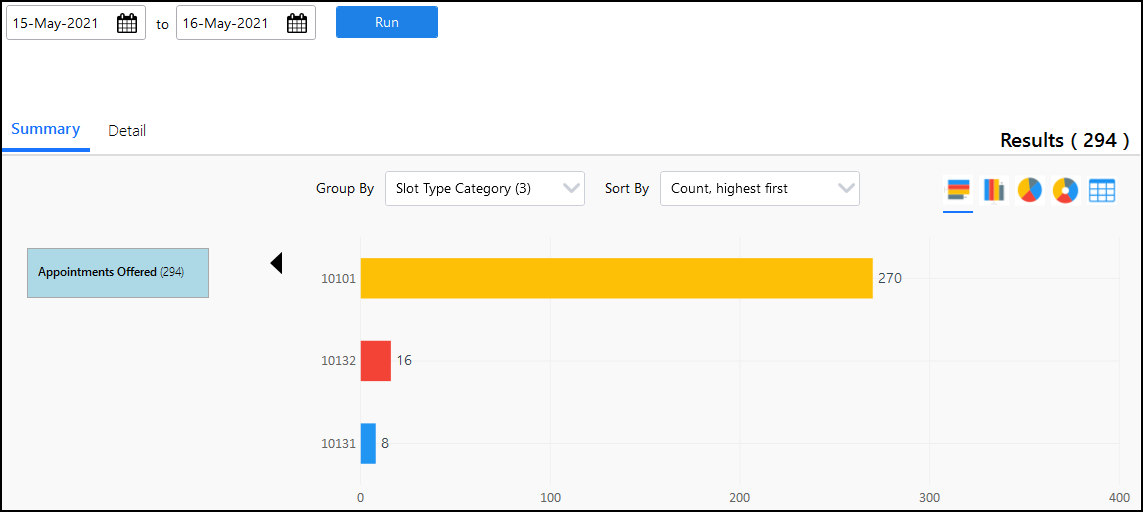Expand the Sort By dropdown

pos(759,188)
